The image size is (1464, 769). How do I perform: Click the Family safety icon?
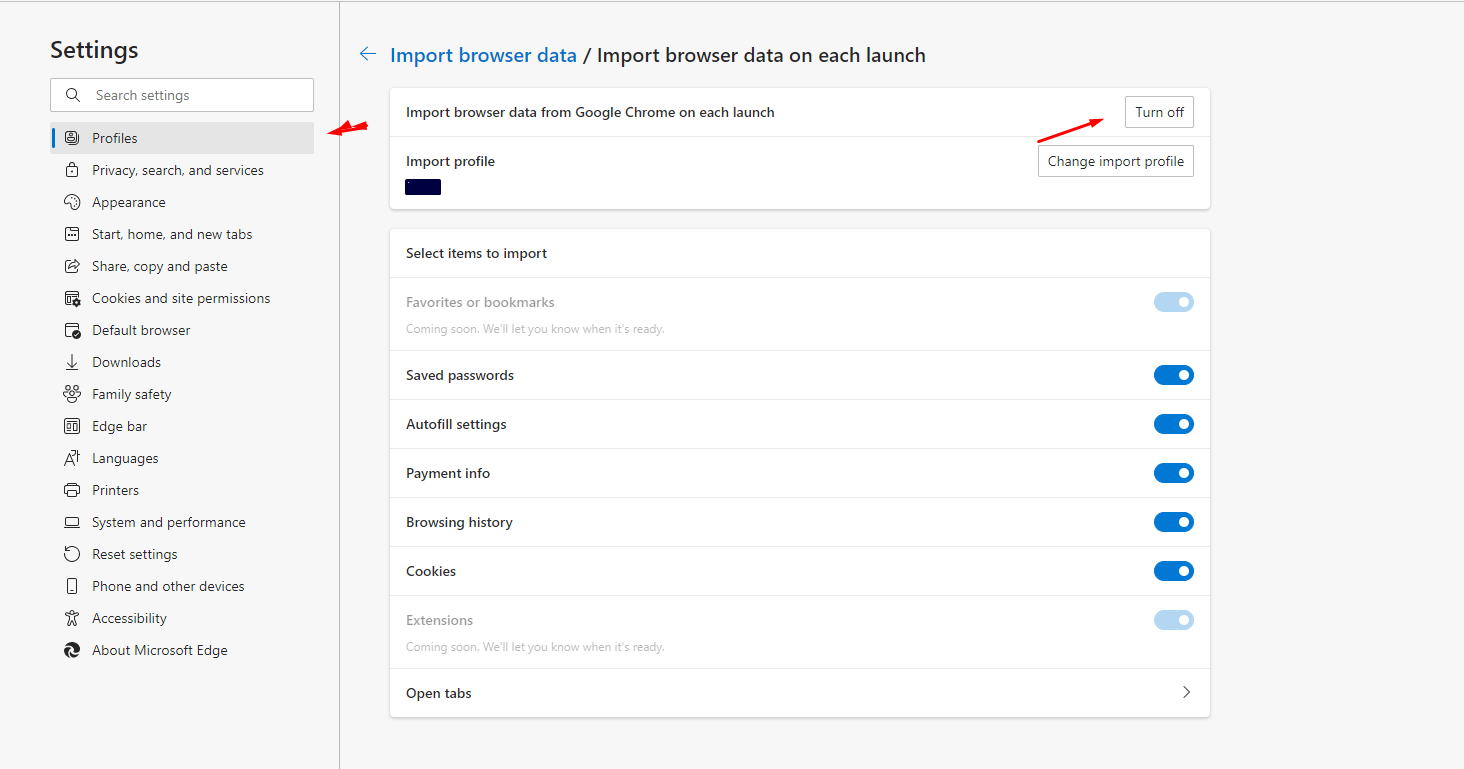71,394
